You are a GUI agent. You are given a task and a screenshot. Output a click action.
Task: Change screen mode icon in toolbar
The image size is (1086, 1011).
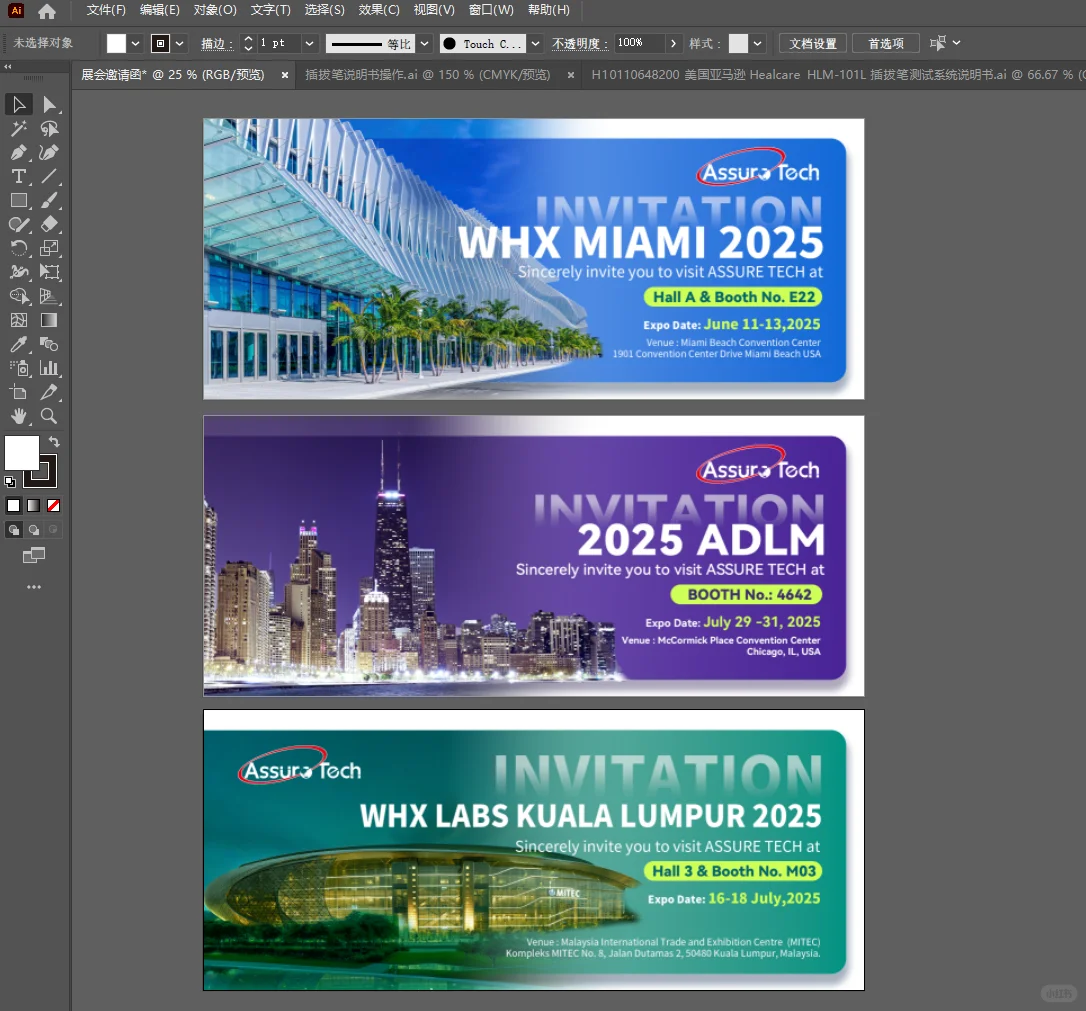point(34,555)
